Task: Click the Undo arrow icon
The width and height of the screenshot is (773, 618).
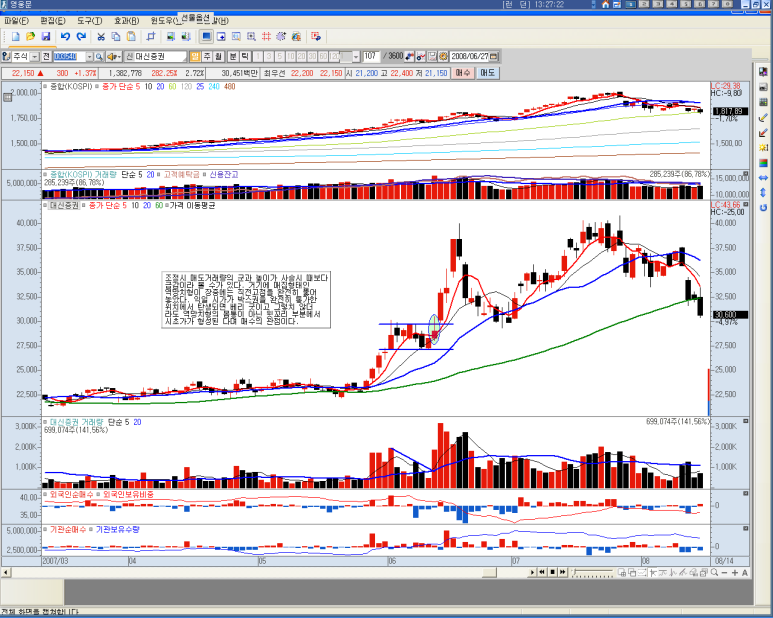Action: tap(65, 36)
